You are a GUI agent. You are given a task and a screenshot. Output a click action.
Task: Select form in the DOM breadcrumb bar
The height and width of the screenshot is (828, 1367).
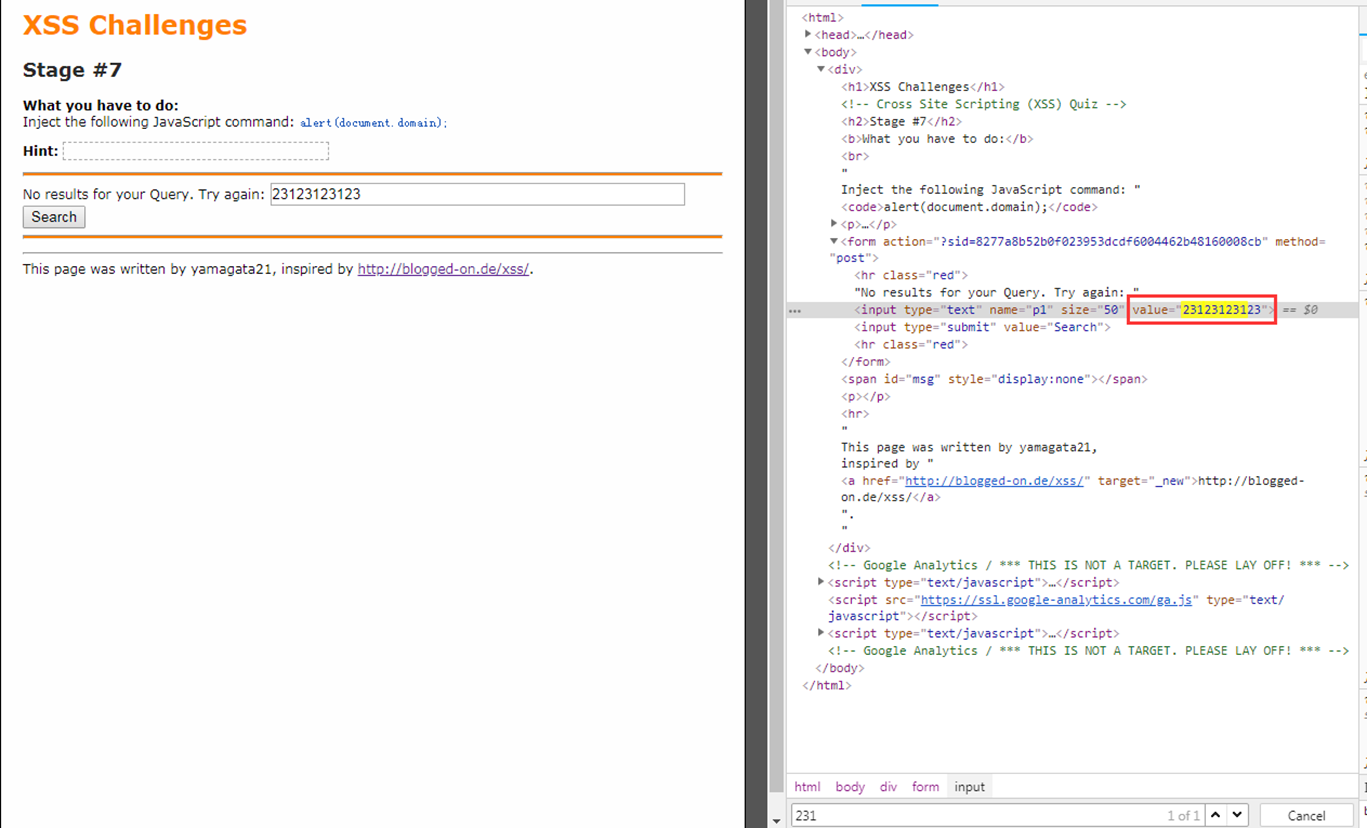925,787
